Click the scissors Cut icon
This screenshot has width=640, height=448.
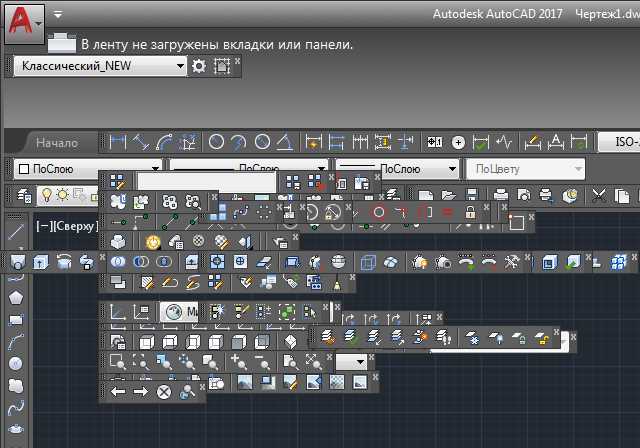click(600, 195)
